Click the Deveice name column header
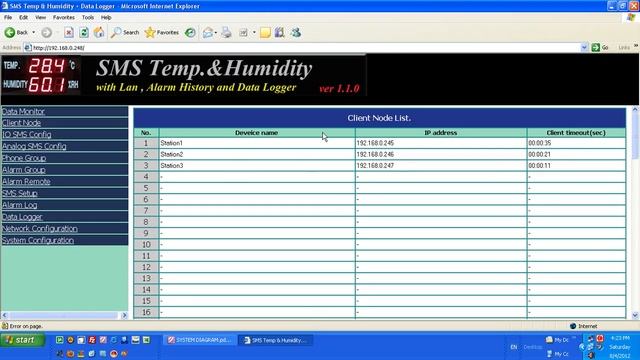Viewport: 640px width, 360px height. click(x=257, y=133)
